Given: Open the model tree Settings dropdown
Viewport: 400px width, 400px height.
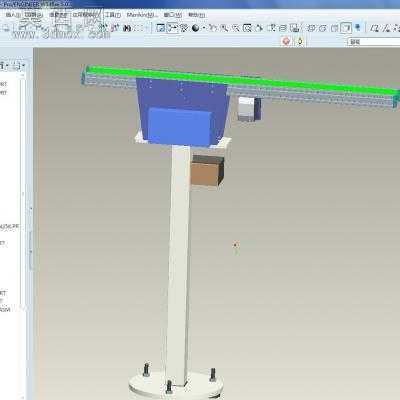Looking at the screenshot, I should coord(18,66).
